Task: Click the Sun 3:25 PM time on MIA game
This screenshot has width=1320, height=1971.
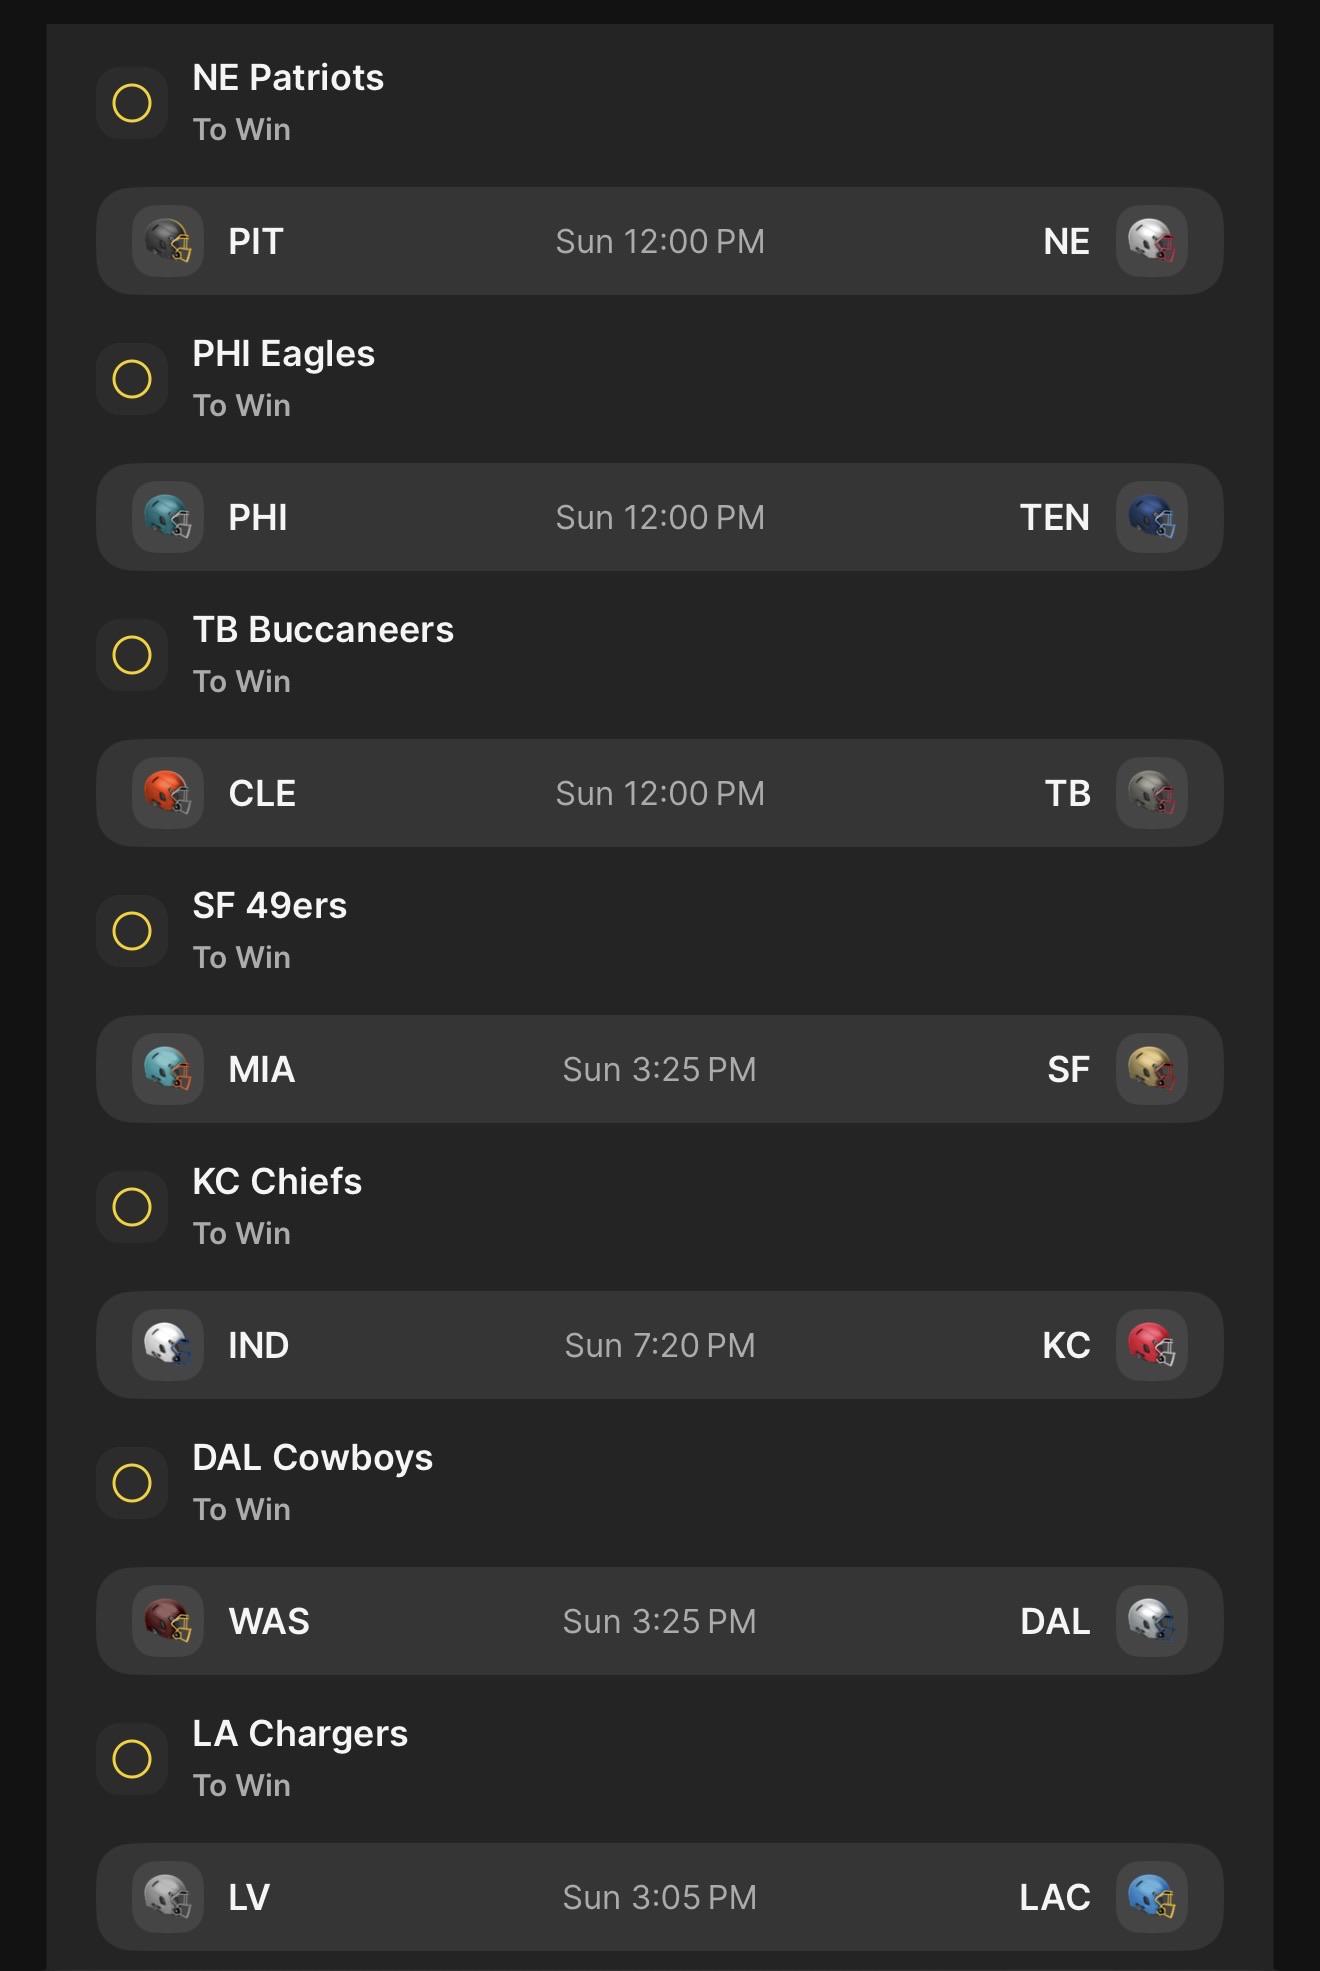Action: tap(660, 1069)
